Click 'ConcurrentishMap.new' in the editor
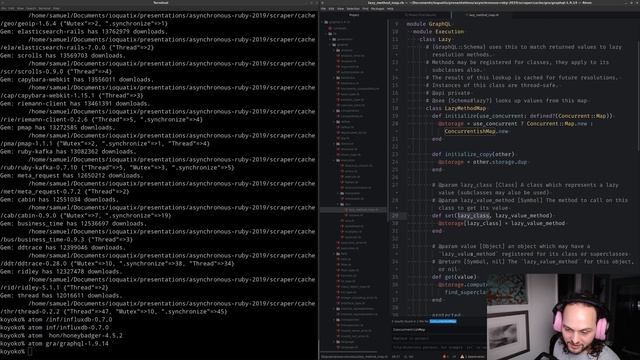Screen dimensions: 640x360 (x=476, y=131)
